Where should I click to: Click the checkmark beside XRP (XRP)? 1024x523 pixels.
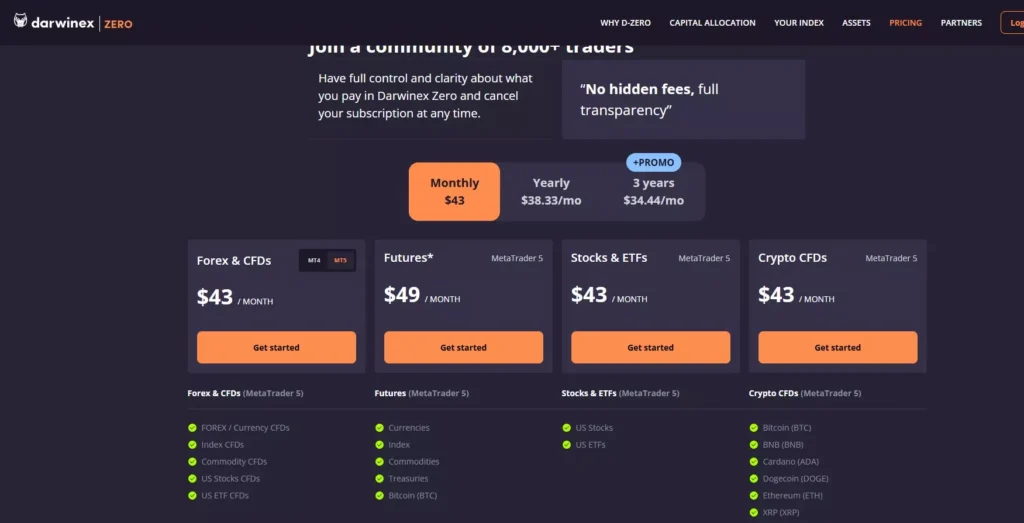tap(754, 513)
